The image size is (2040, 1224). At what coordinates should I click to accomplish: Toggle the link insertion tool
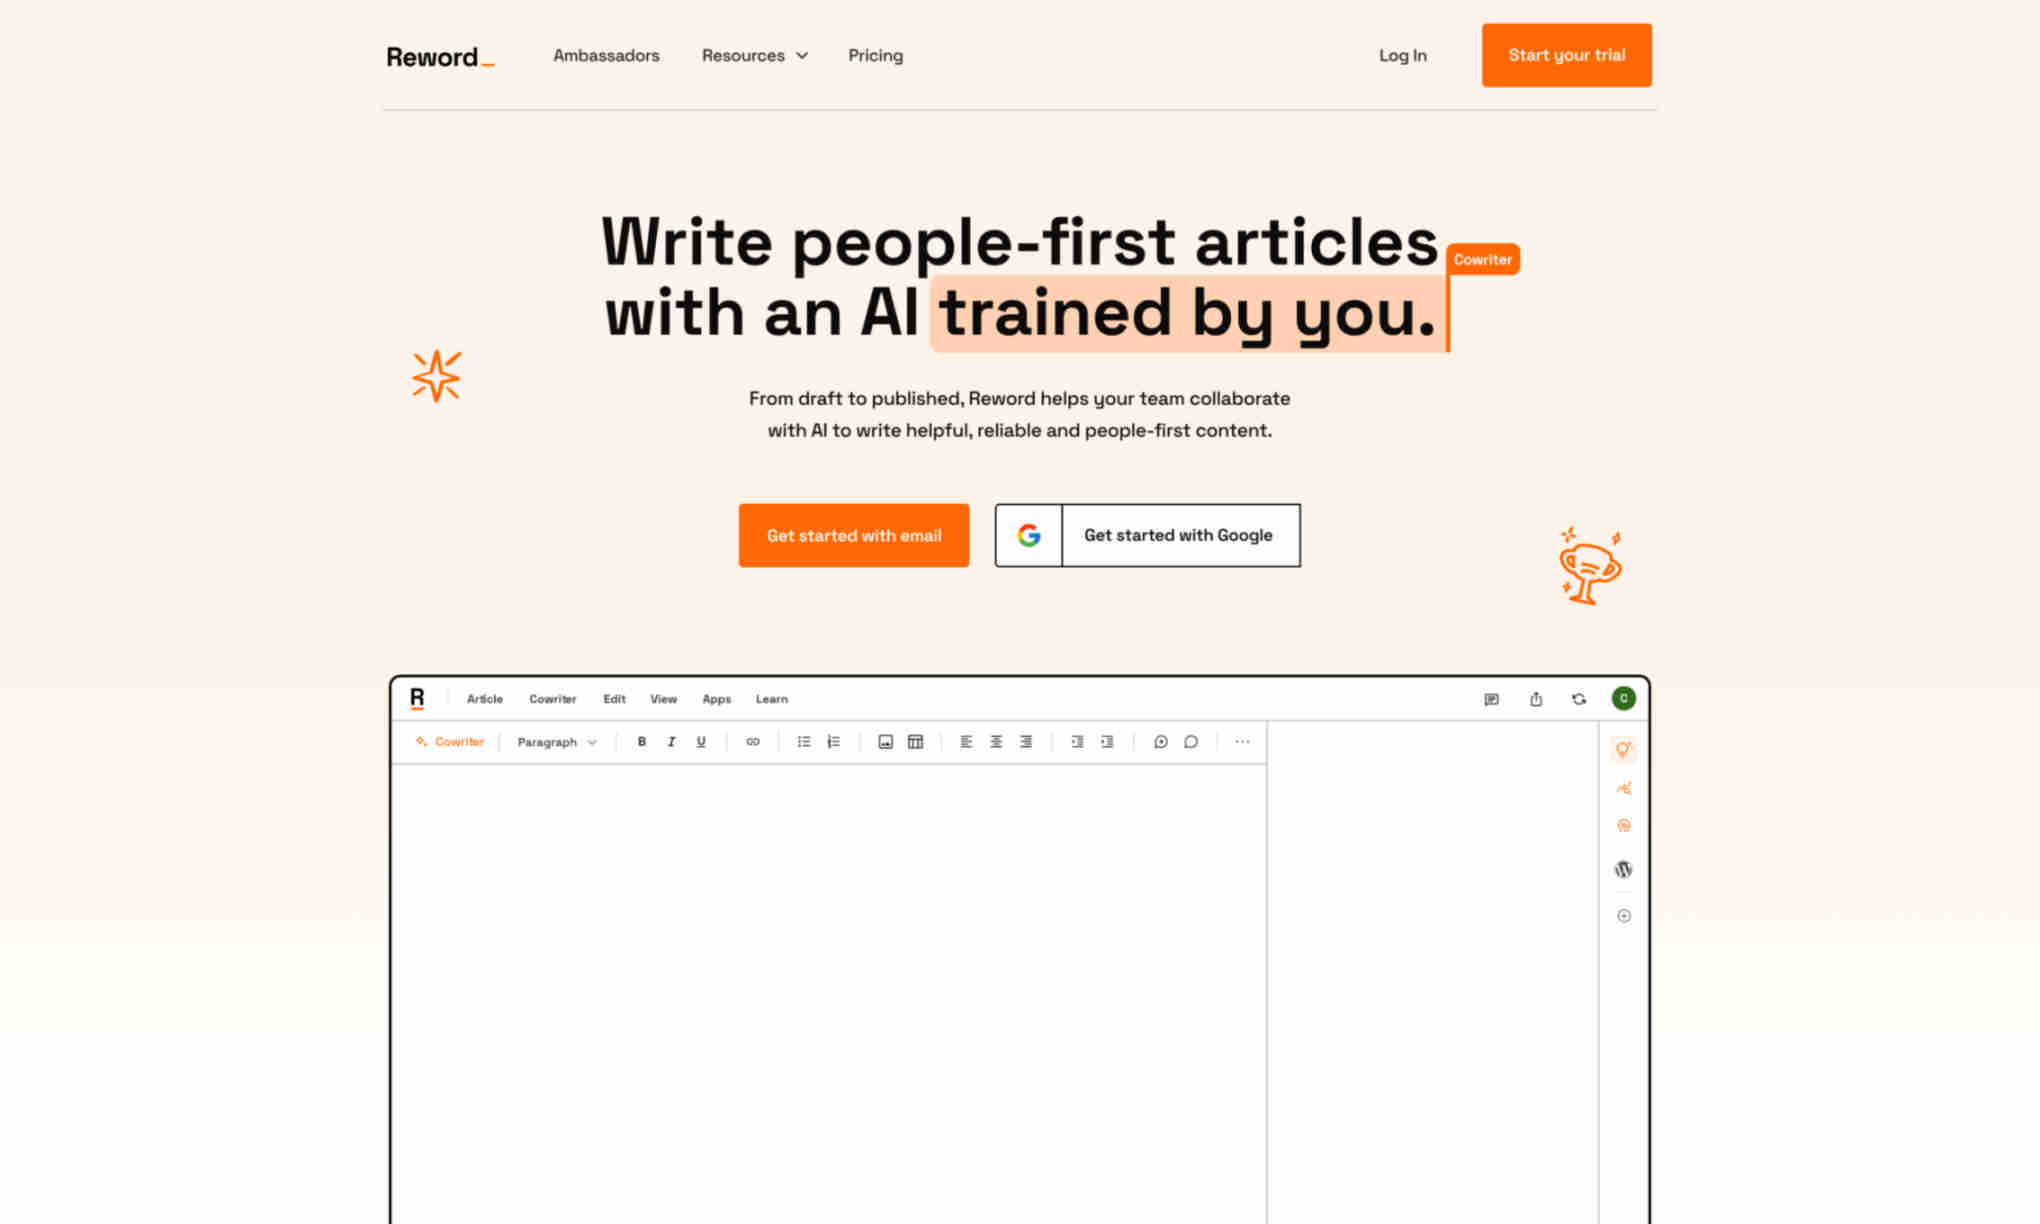752,742
